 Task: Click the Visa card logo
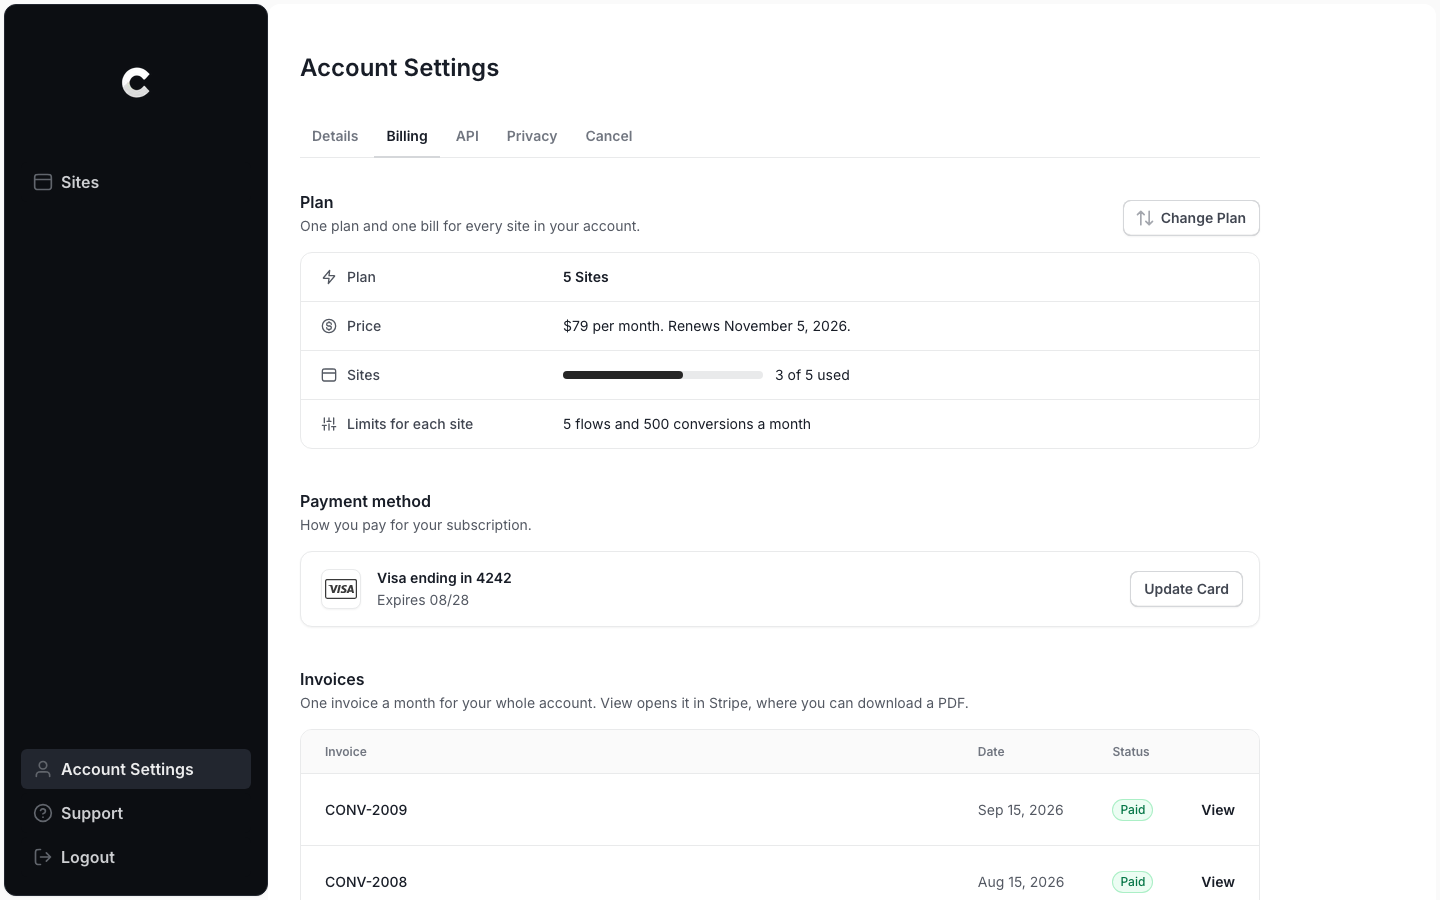(341, 589)
